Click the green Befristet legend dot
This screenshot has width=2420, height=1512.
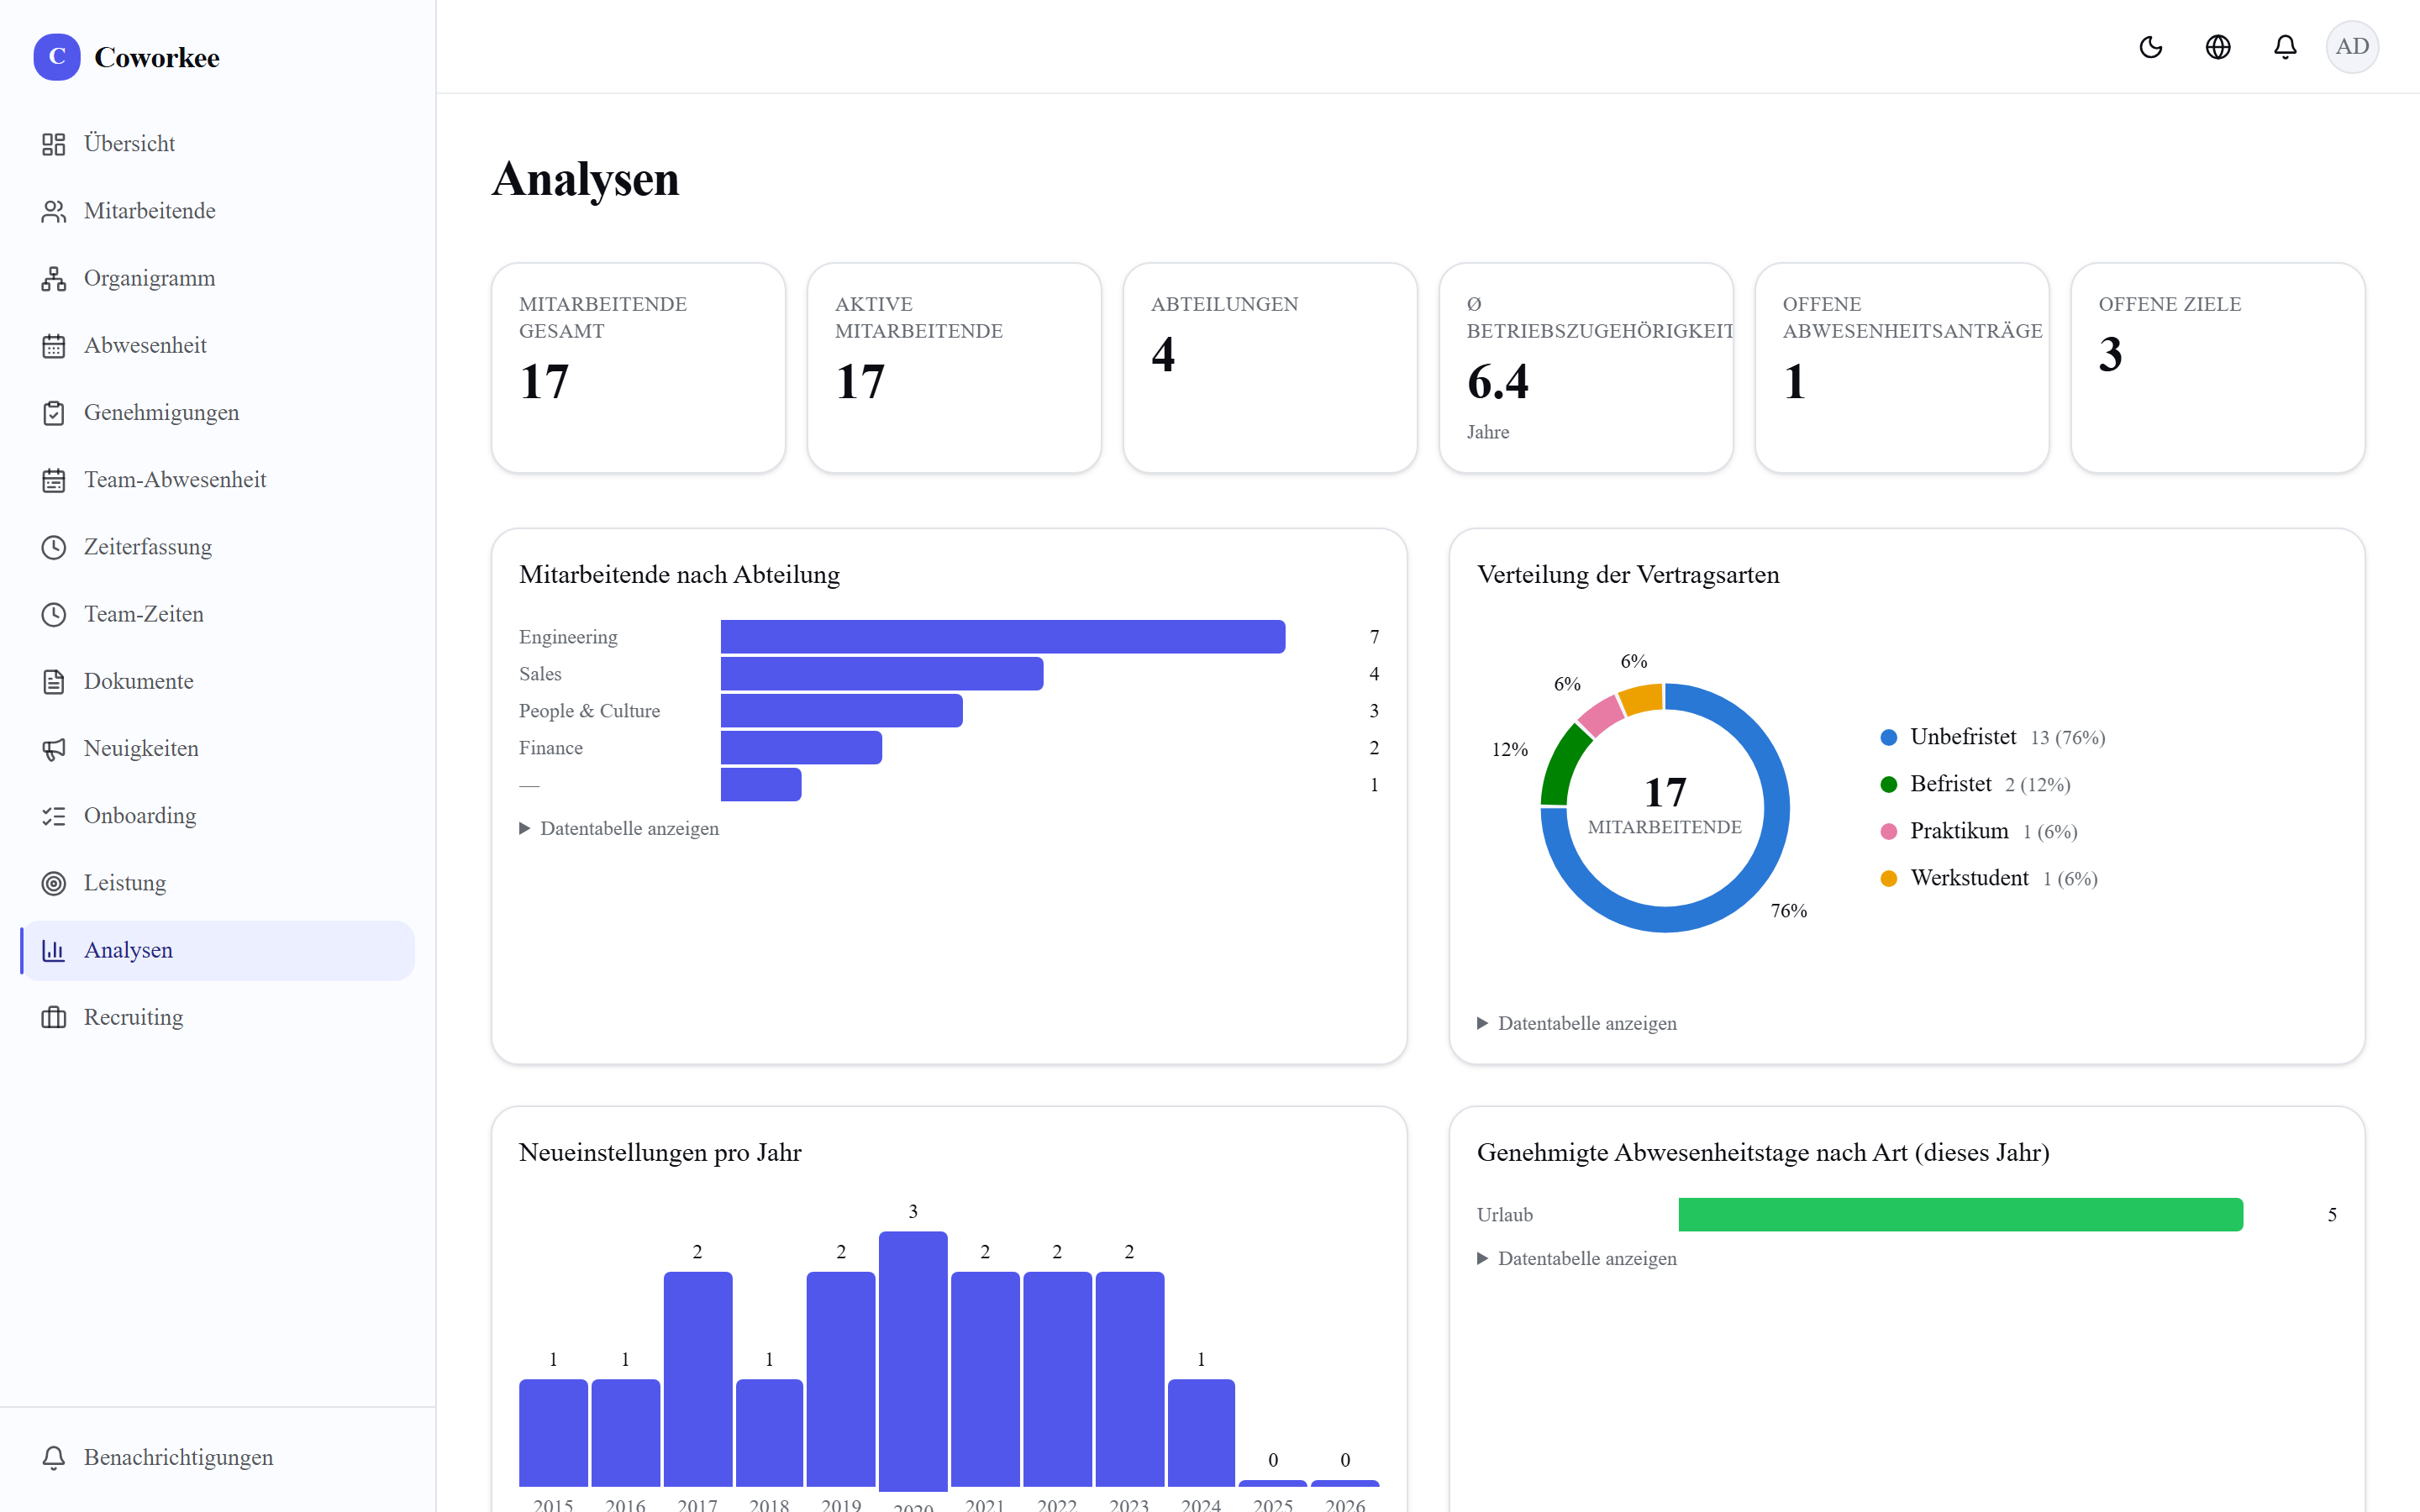(1889, 785)
